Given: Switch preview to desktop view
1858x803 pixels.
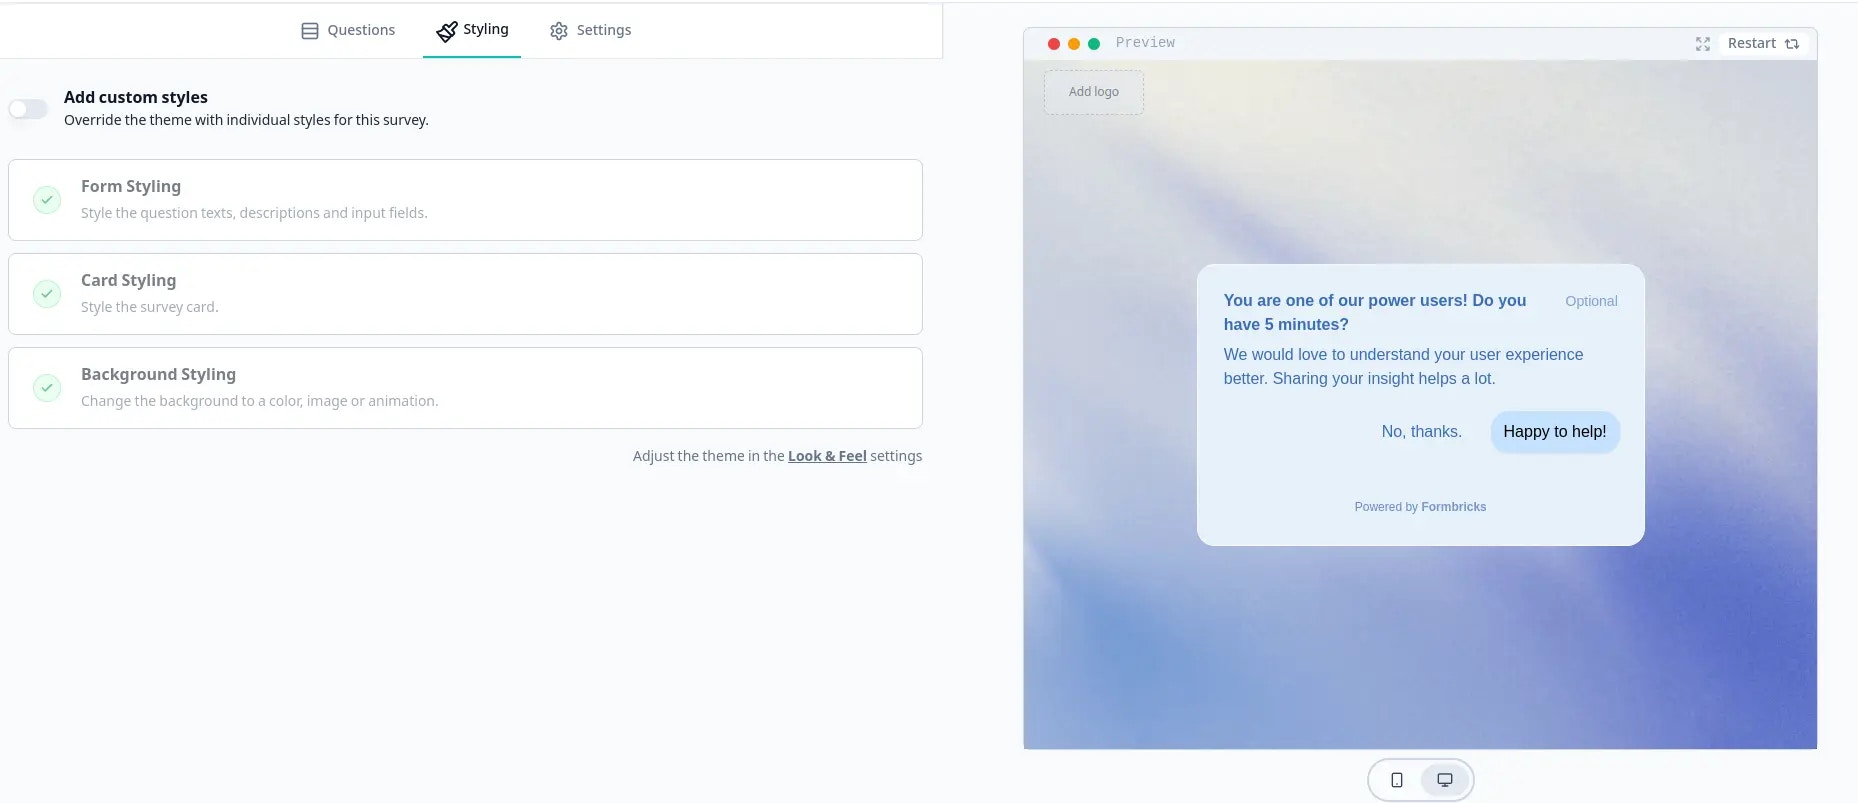Looking at the screenshot, I should click(1445, 780).
